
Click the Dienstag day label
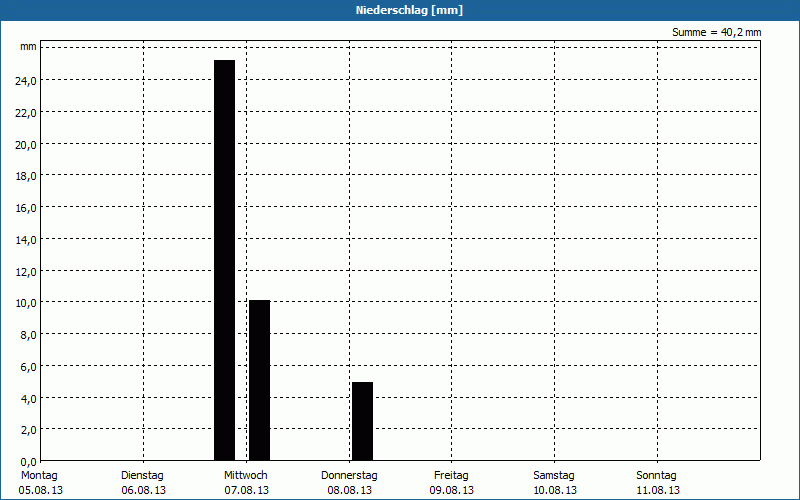click(142, 476)
